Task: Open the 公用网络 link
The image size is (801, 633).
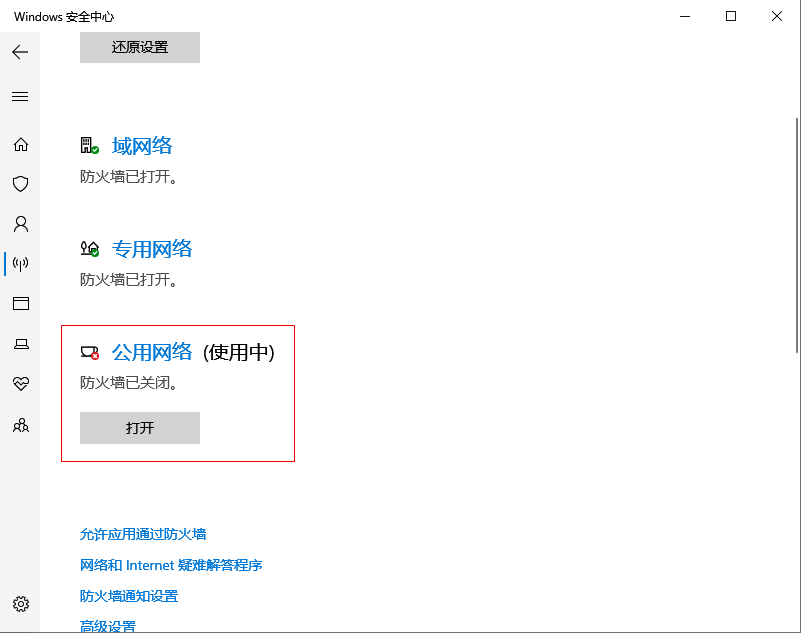Action: (x=152, y=353)
